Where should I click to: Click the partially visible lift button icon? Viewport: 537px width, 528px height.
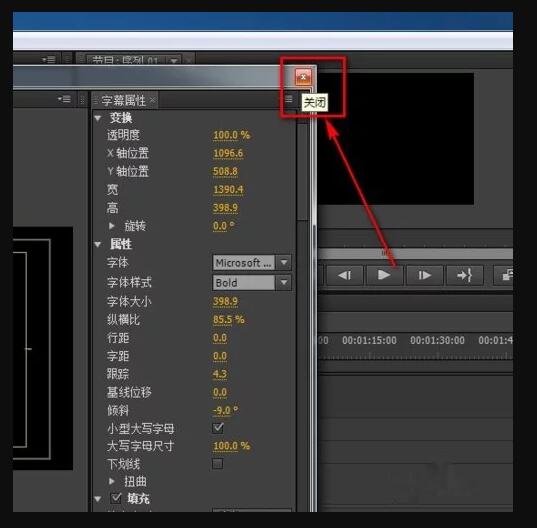coord(504,275)
